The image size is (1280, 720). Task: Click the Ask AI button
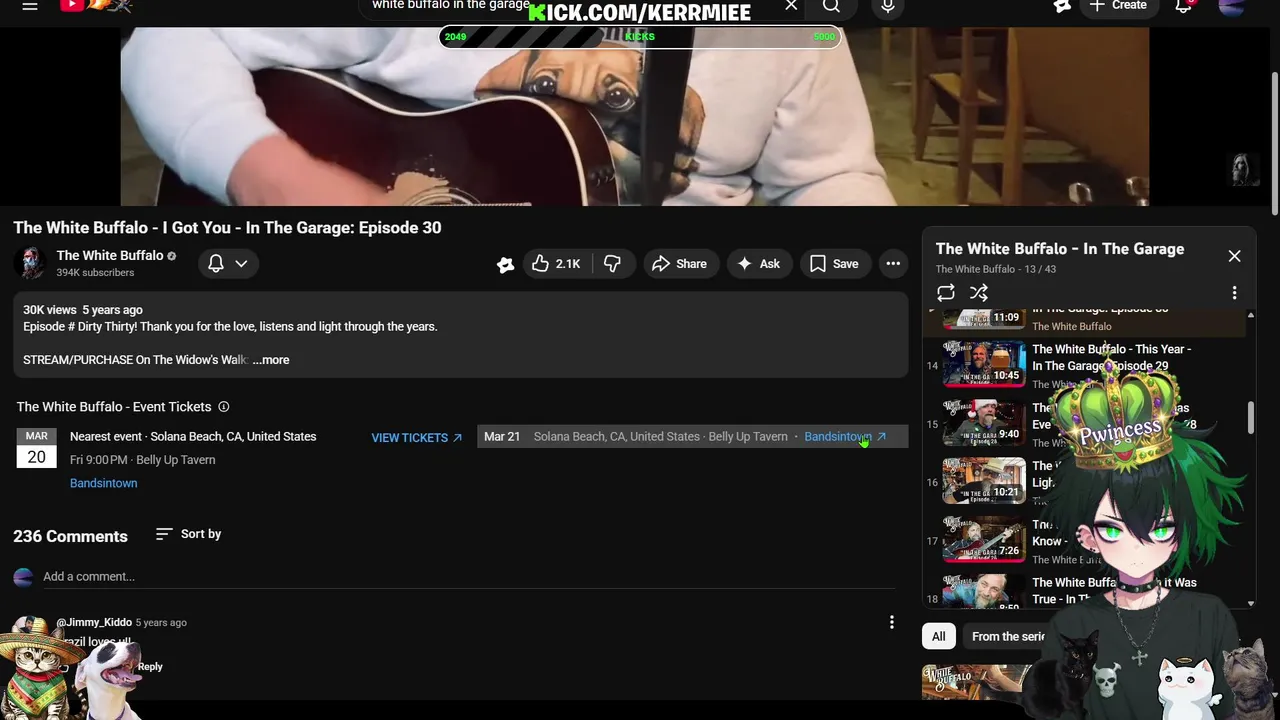tap(759, 264)
